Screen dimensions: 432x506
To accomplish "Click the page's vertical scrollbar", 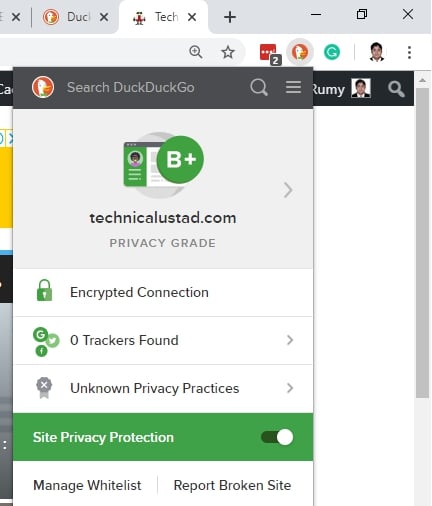I will tap(422, 243).
